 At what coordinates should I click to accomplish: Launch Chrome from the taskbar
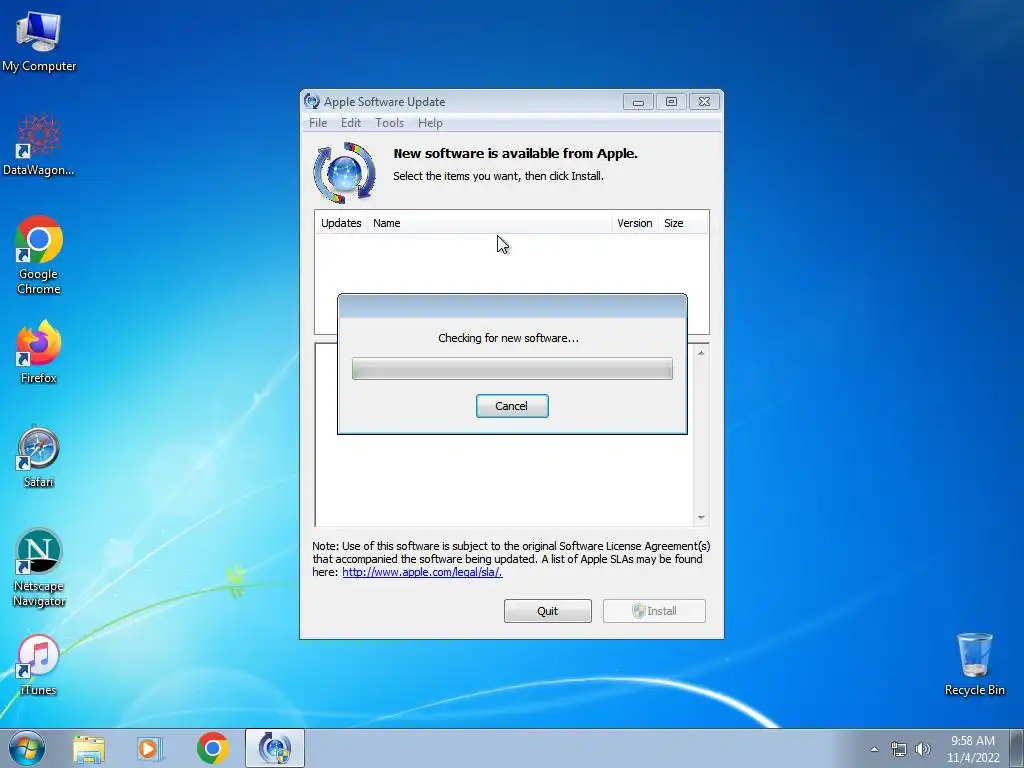tap(212, 748)
